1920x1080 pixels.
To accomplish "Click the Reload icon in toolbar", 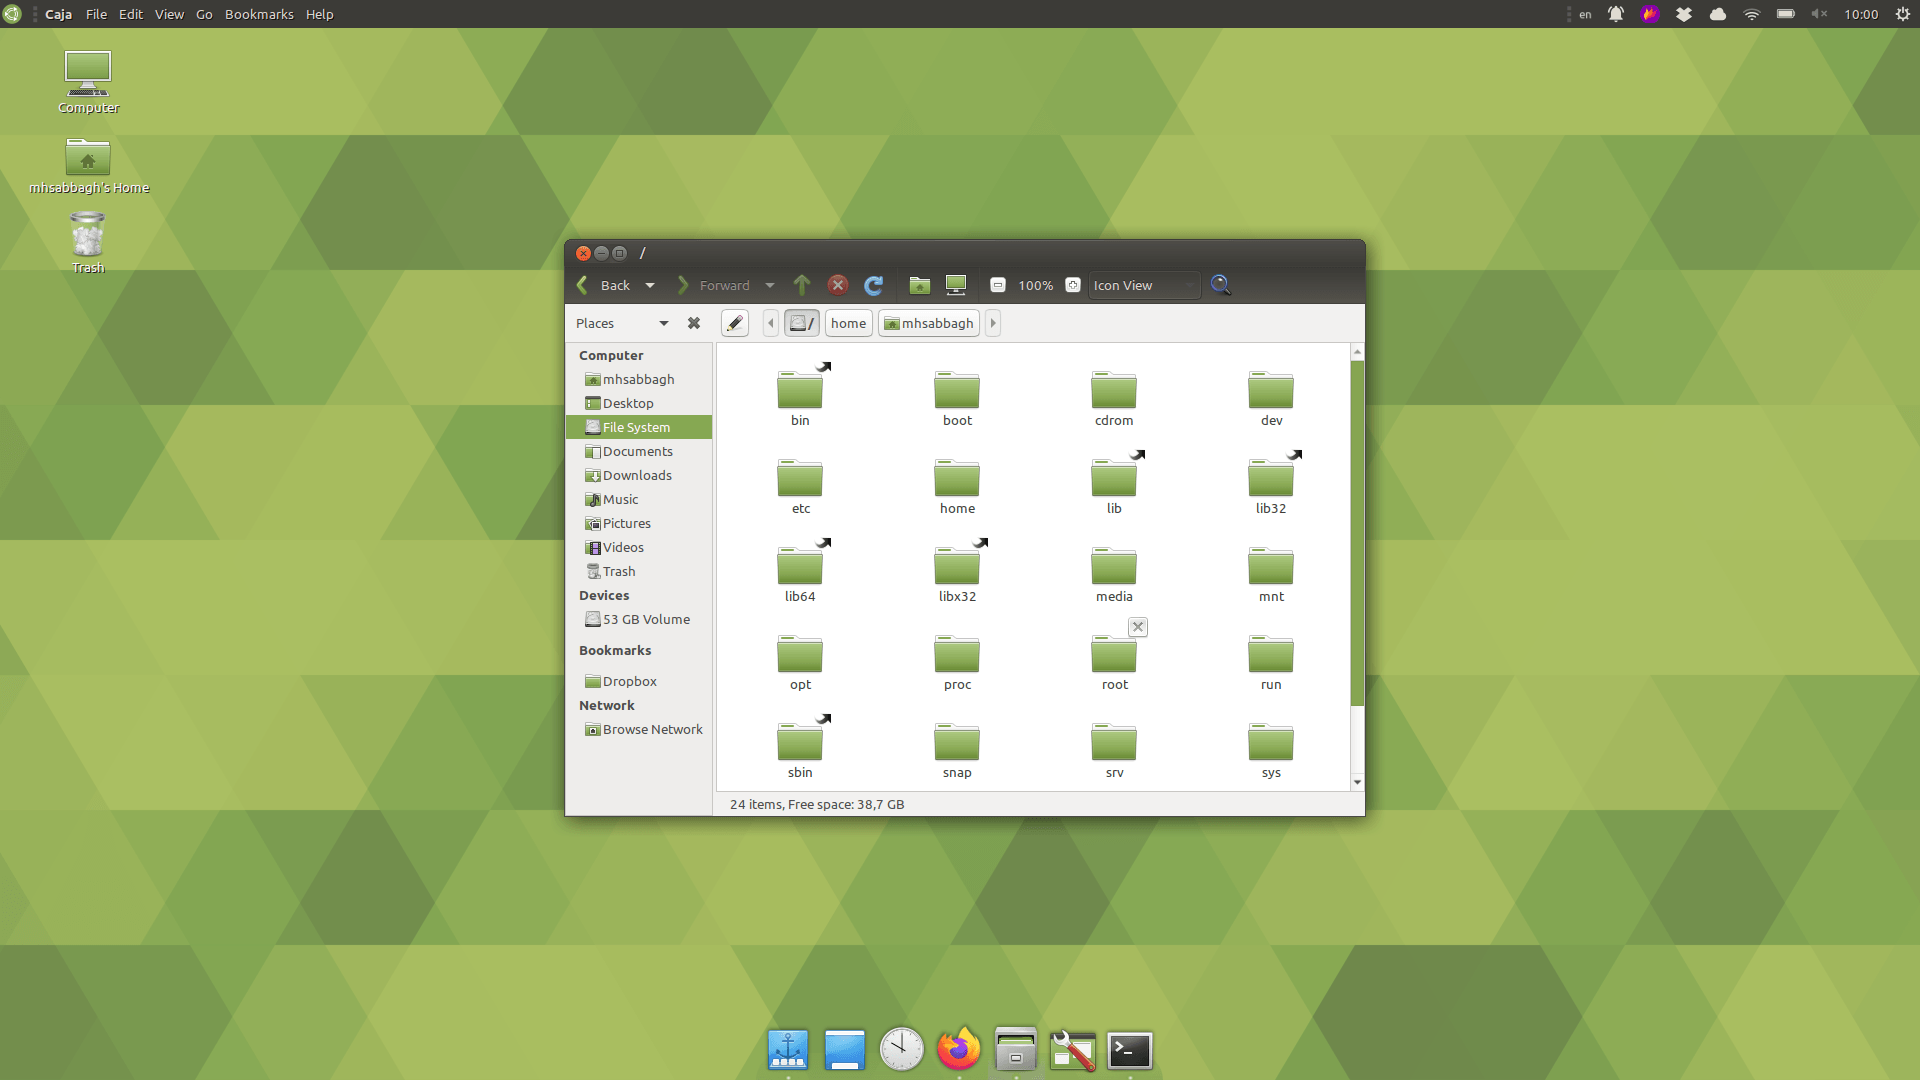I will 873,286.
